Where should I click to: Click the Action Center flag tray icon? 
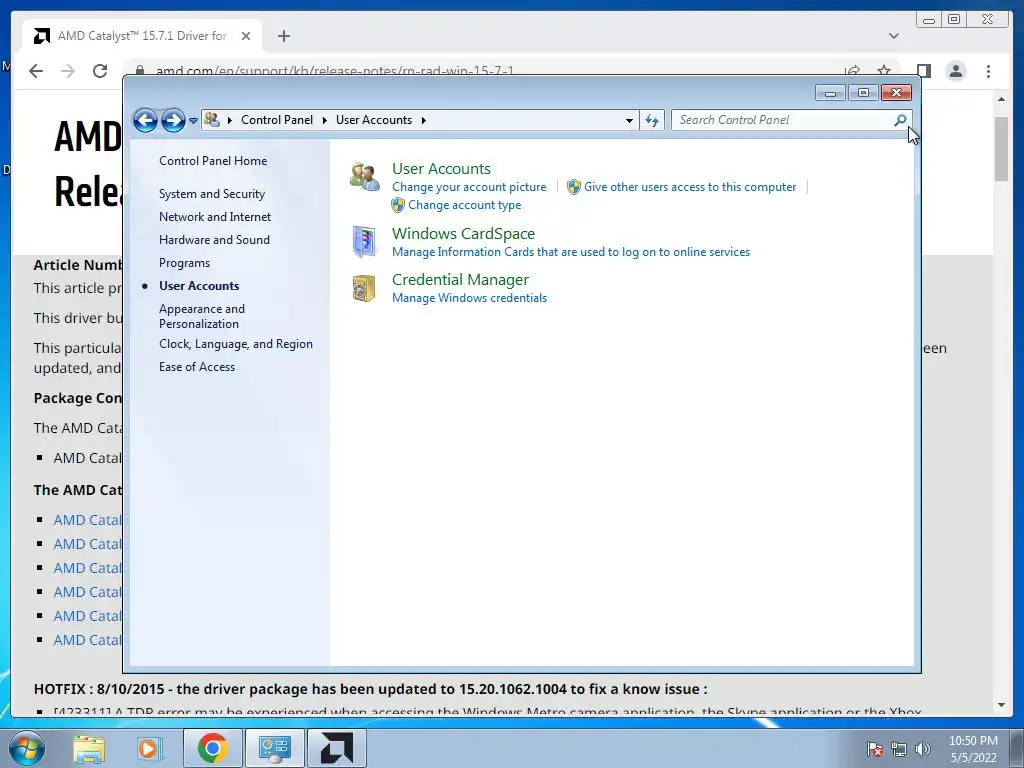875,749
